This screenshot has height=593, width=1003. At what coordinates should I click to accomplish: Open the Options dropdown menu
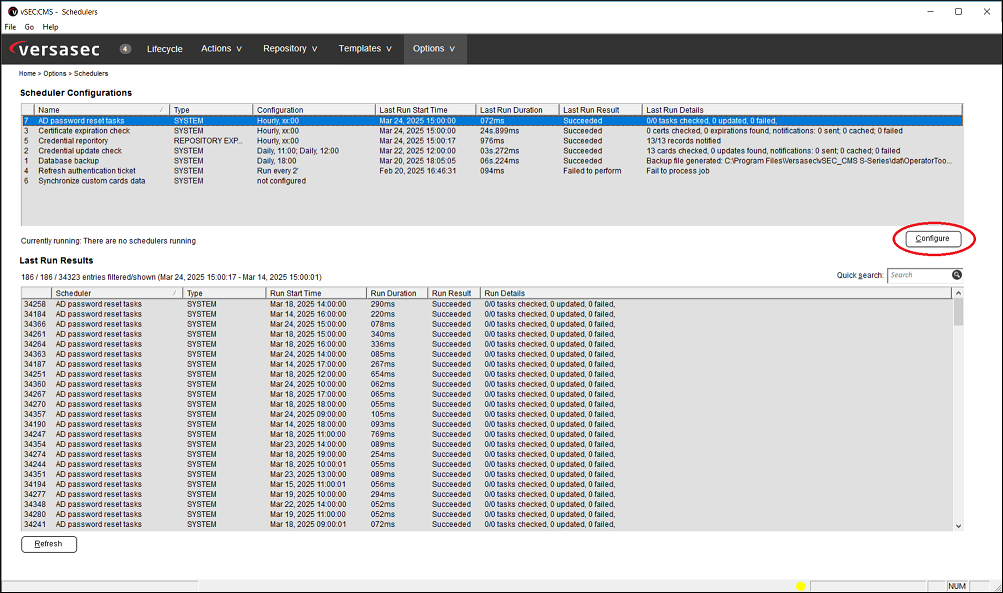click(434, 49)
